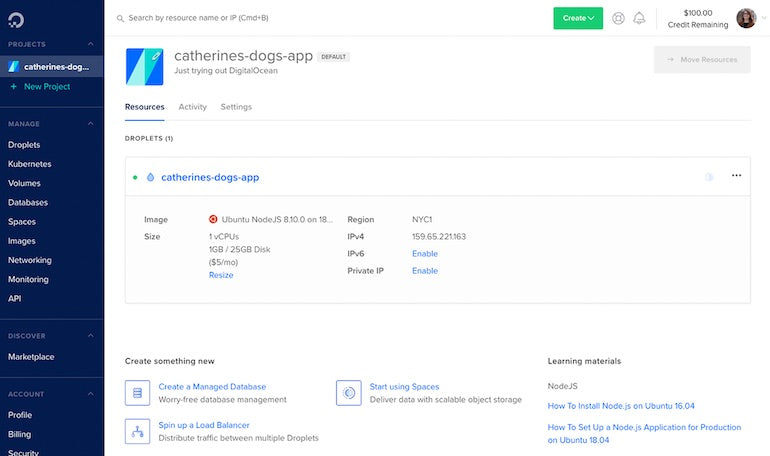This screenshot has width=770, height=456.
Task: Click the DigitalOcean logo icon
Action: [x=15, y=19]
